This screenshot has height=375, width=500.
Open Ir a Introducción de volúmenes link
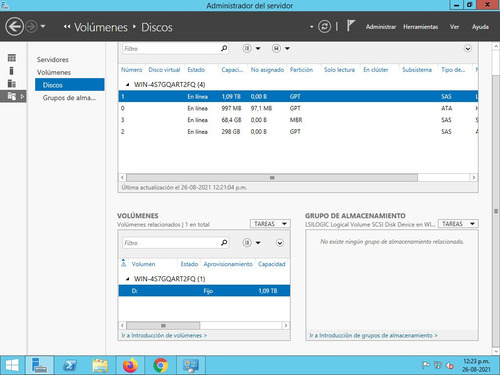[164, 335]
